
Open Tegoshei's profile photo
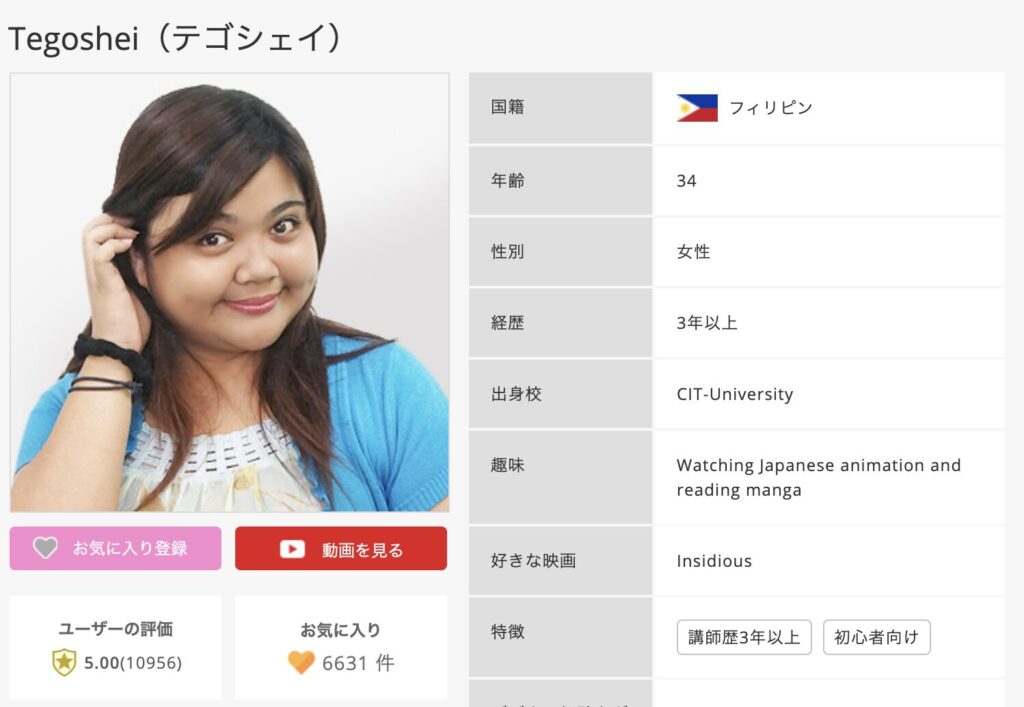pyautogui.click(x=230, y=292)
